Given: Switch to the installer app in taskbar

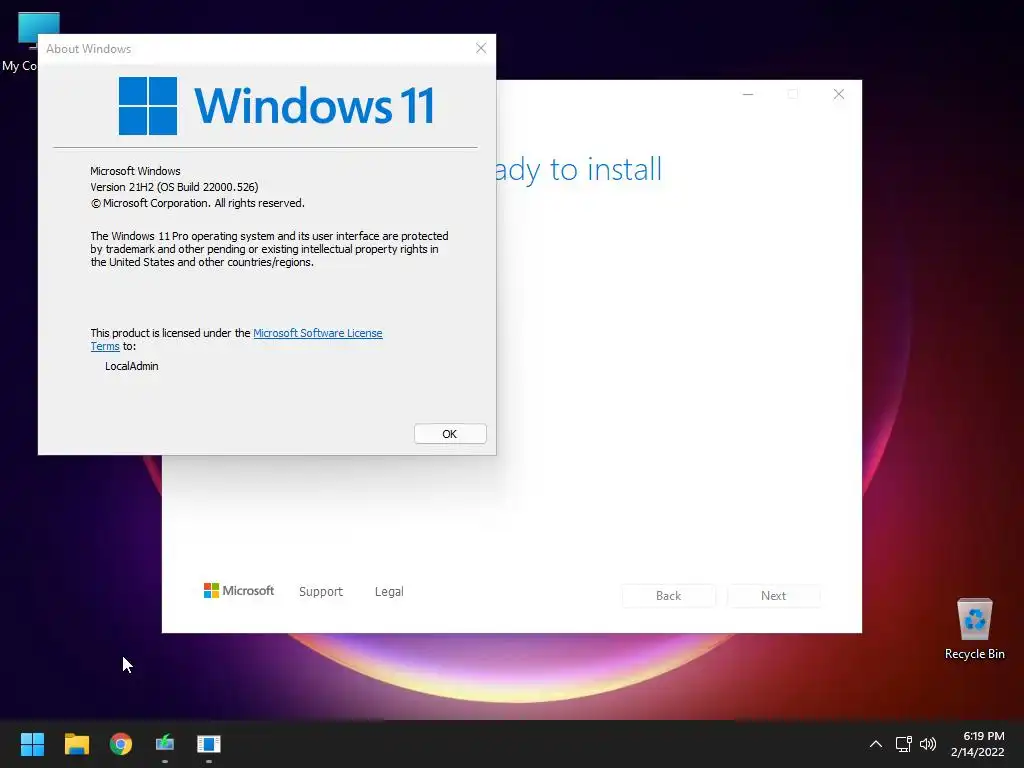Looking at the screenshot, I should (x=165, y=744).
